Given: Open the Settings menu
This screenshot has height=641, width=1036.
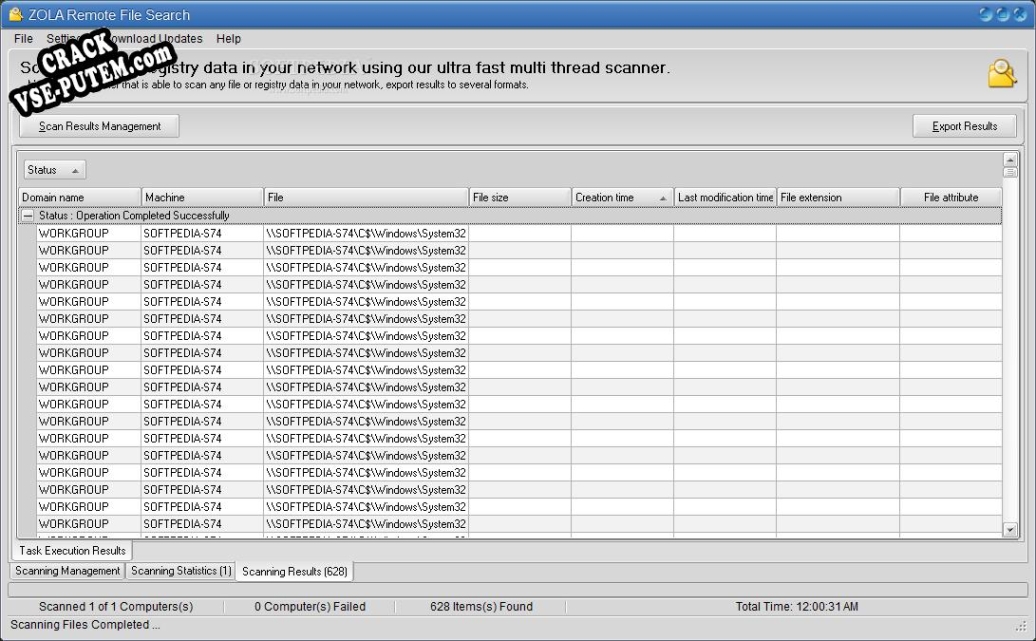Looking at the screenshot, I should [66, 38].
